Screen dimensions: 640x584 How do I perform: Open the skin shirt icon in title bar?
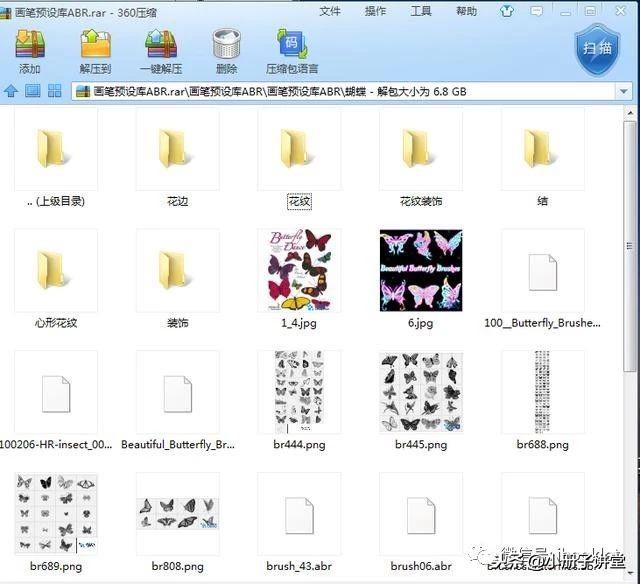507,11
